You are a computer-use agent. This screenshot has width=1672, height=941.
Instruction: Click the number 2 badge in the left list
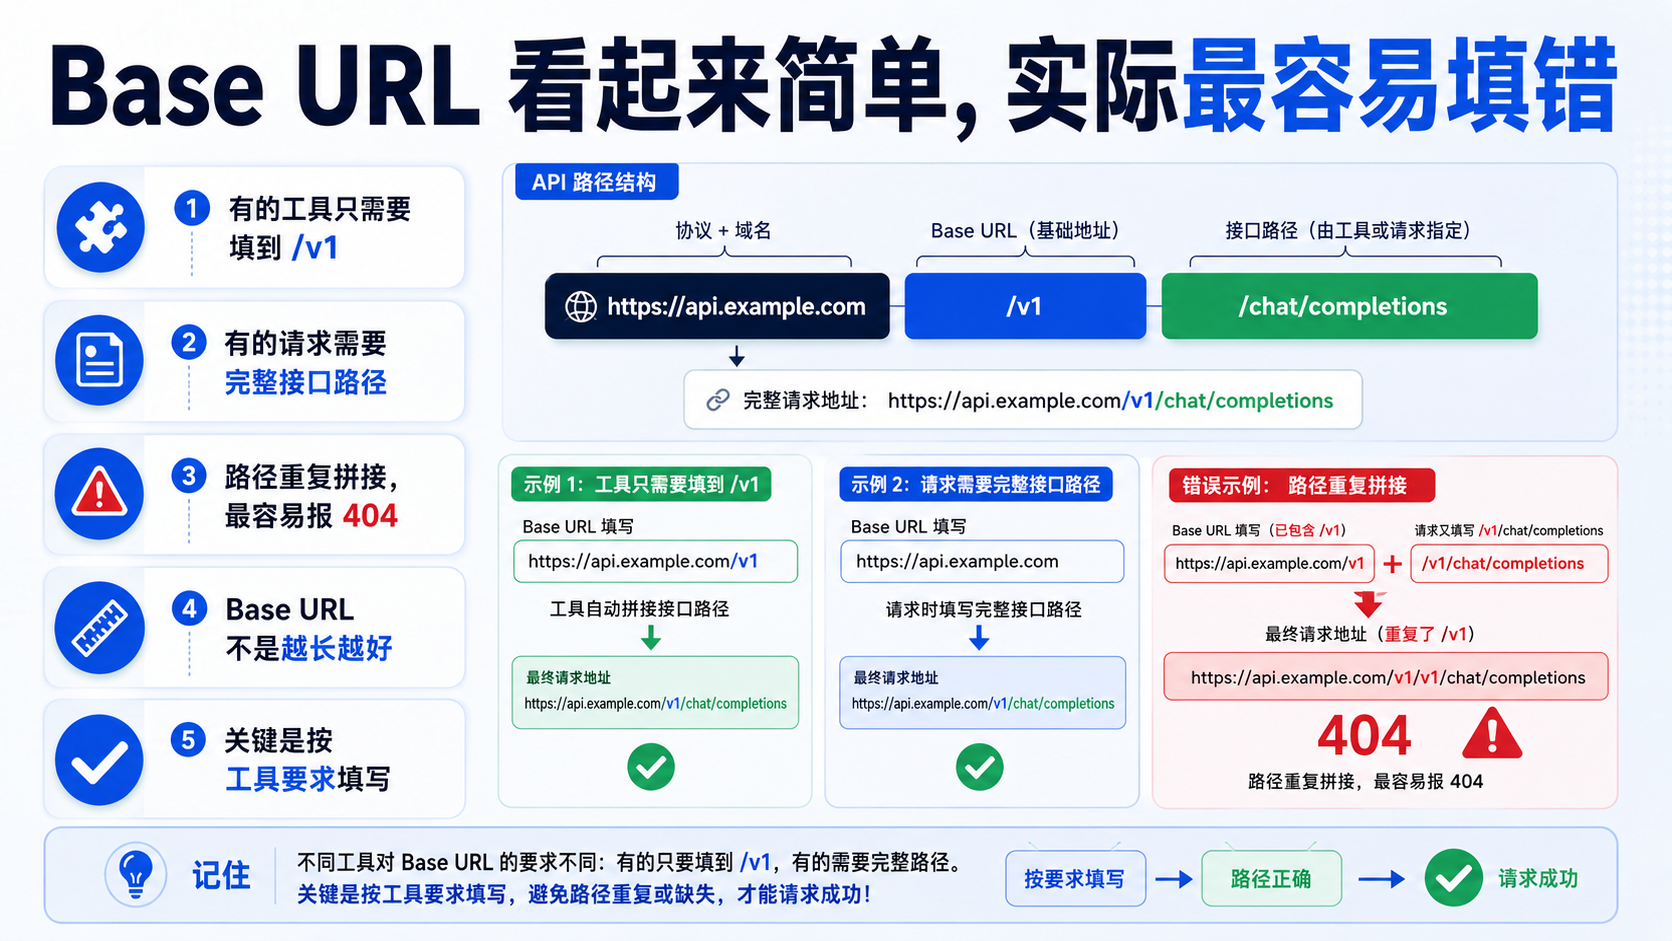click(x=189, y=342)
